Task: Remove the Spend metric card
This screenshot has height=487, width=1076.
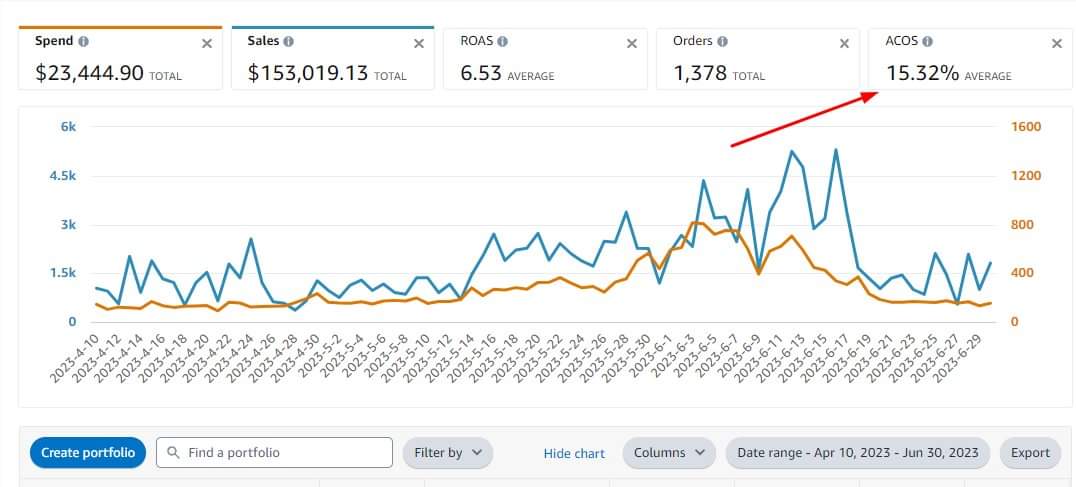Action: coord(207,43)
